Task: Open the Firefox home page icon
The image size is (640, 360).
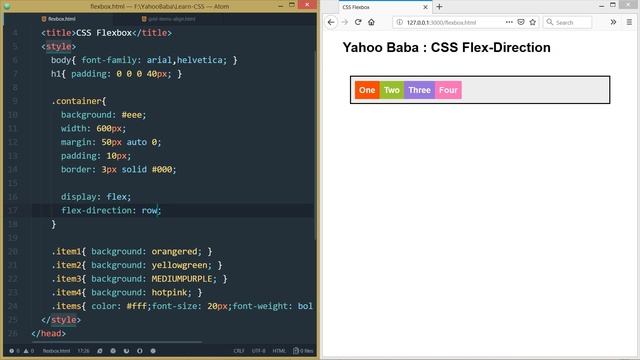Action: click(x=371, y=22)
